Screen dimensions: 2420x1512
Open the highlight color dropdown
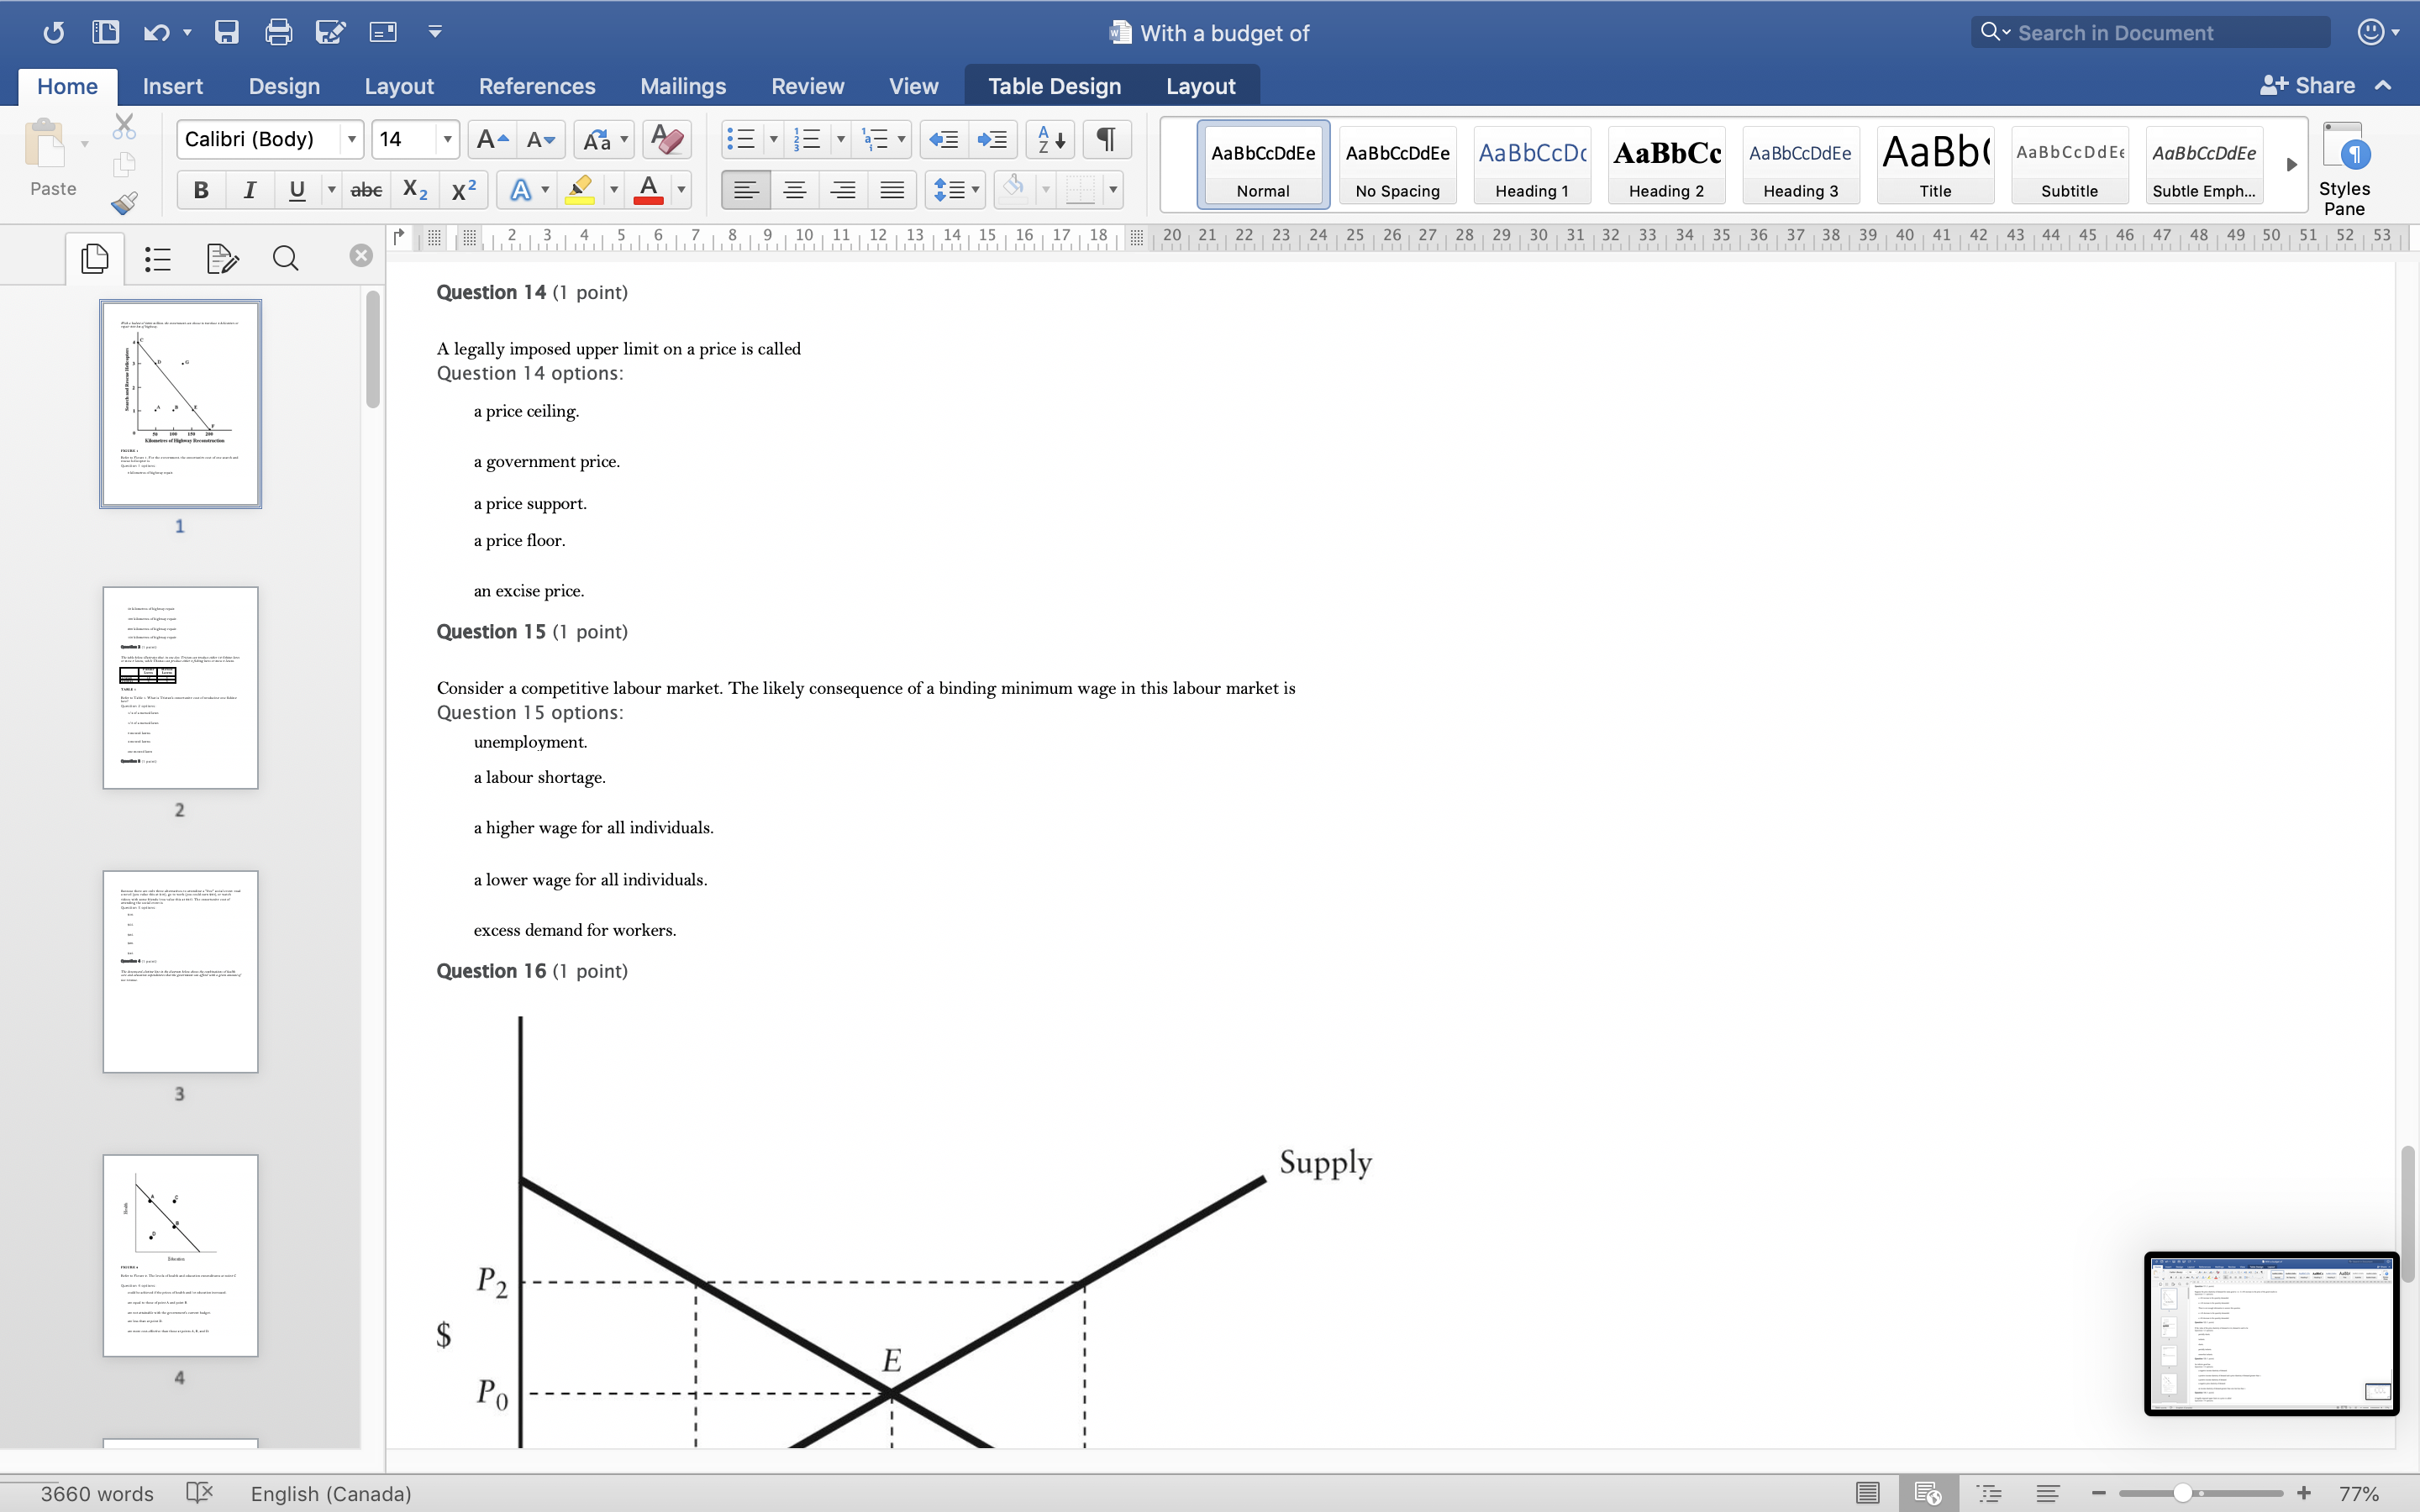[x=614, y=189]
